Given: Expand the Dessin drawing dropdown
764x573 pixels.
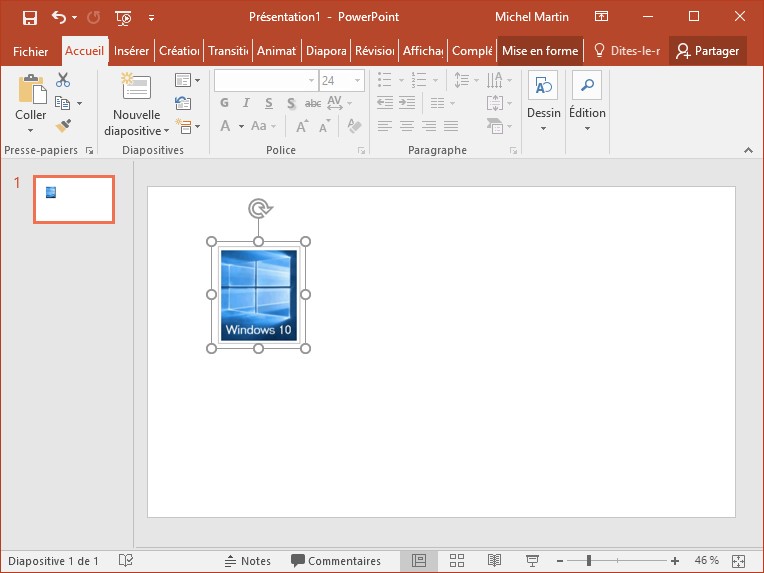Looking at the screenshot, I should [543, 128].
